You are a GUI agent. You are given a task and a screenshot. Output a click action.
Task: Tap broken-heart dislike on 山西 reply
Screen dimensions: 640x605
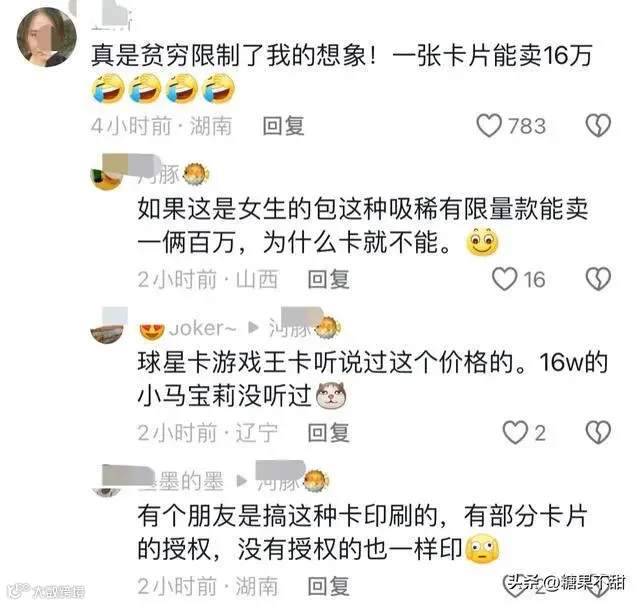click(598, 279)
